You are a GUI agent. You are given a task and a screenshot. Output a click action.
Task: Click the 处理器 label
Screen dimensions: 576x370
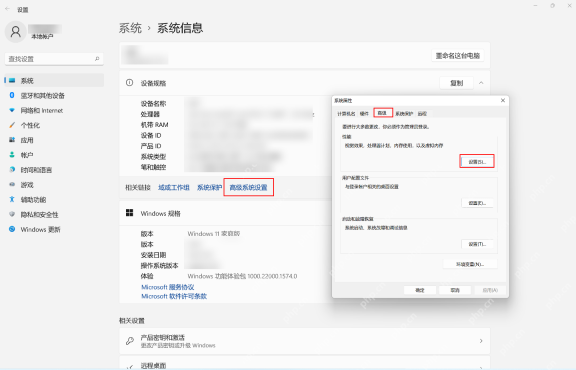(x=150, y=114)
